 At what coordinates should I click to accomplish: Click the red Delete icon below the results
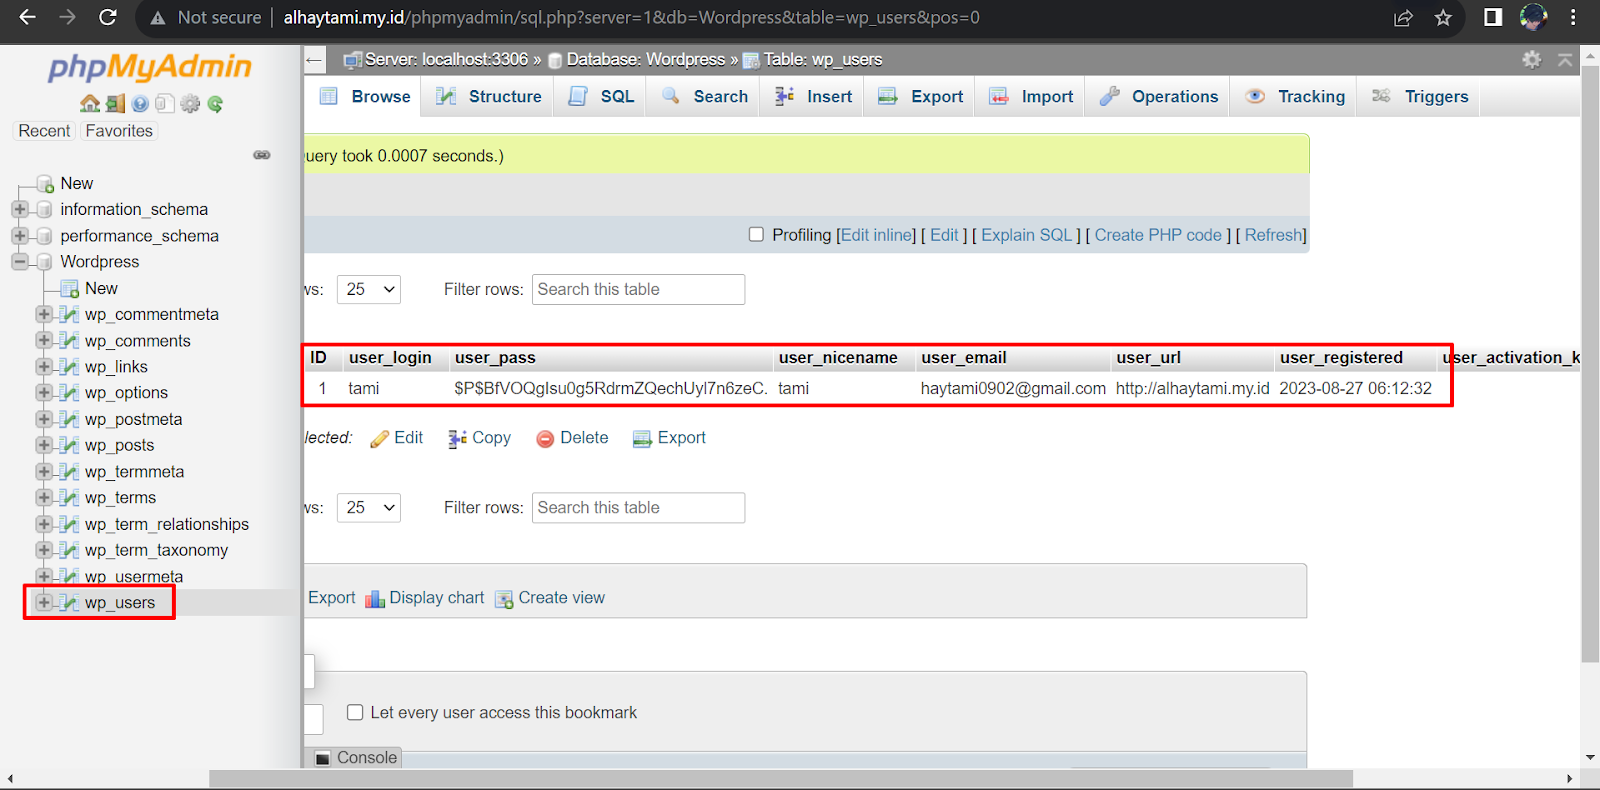coord(545,439)
